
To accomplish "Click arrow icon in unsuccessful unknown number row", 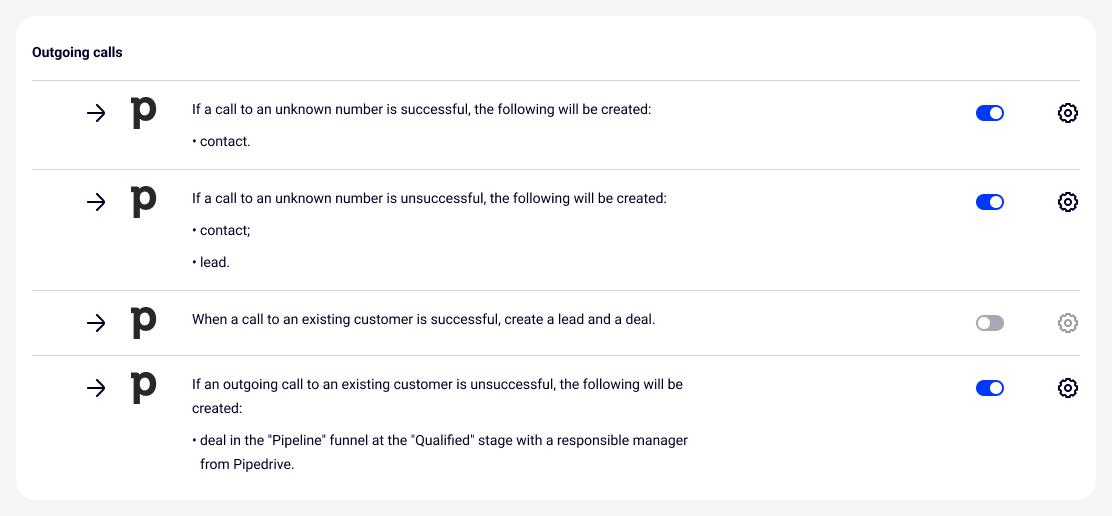I will pyautogui.click(x=96, y=202).
